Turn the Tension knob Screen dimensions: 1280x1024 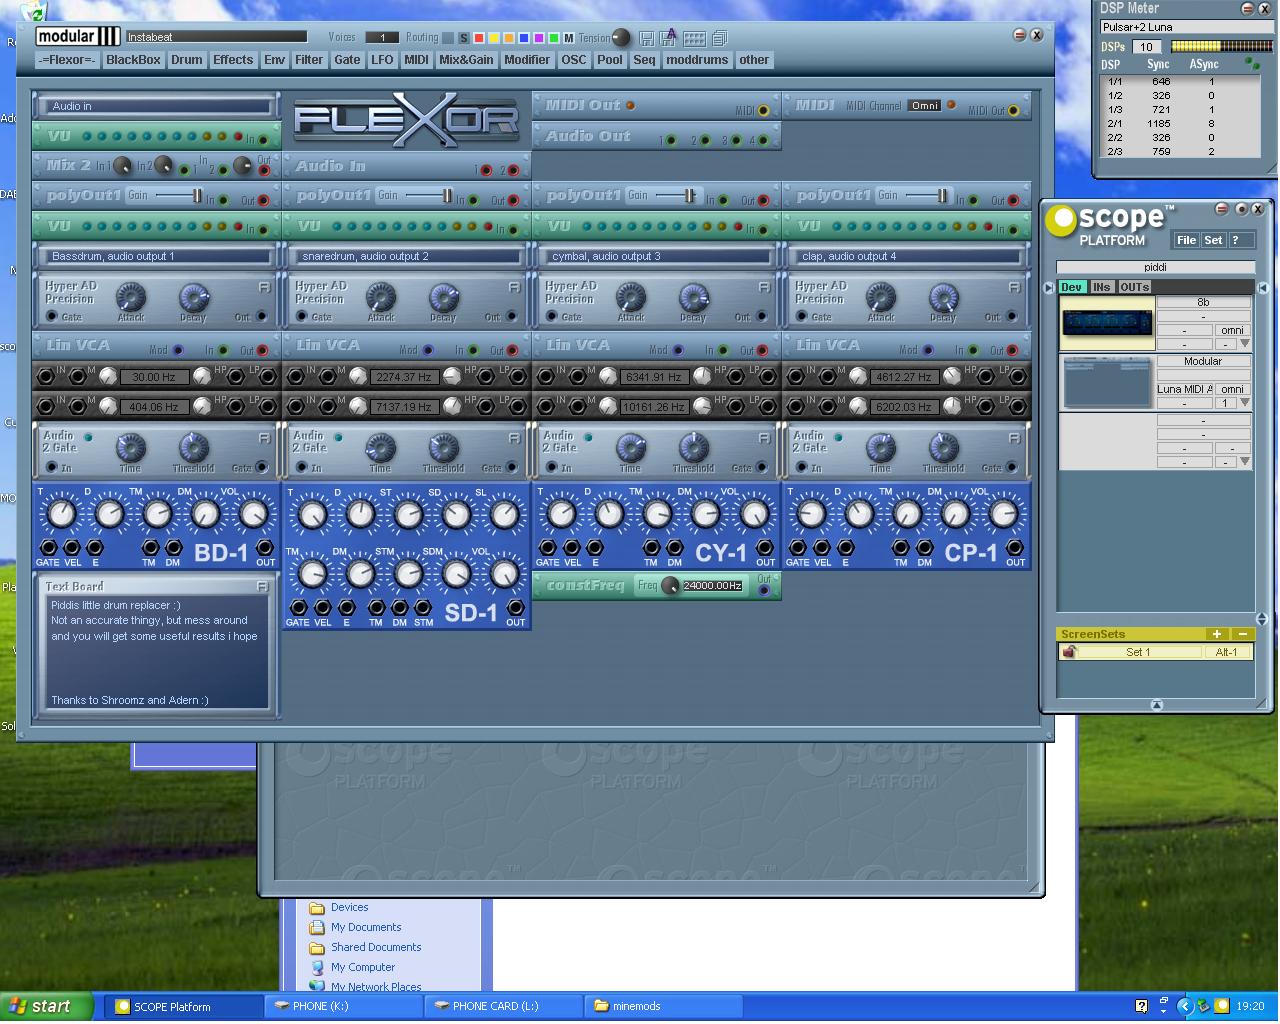point(621,38)
